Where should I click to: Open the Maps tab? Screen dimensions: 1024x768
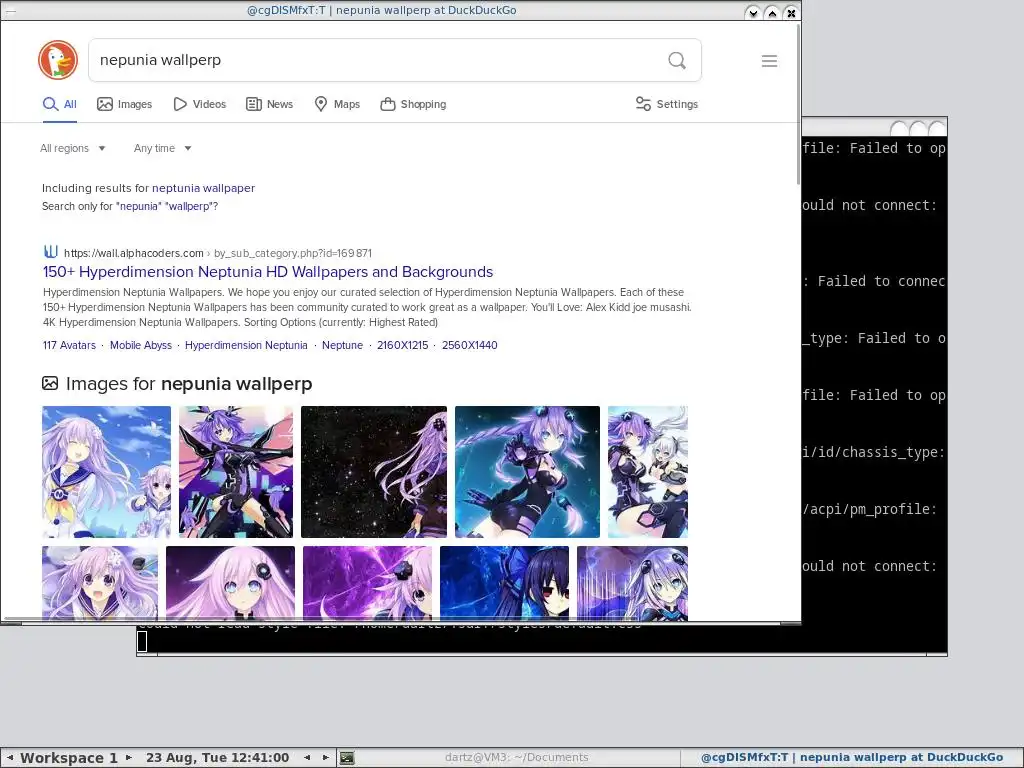tap(337, 104)
